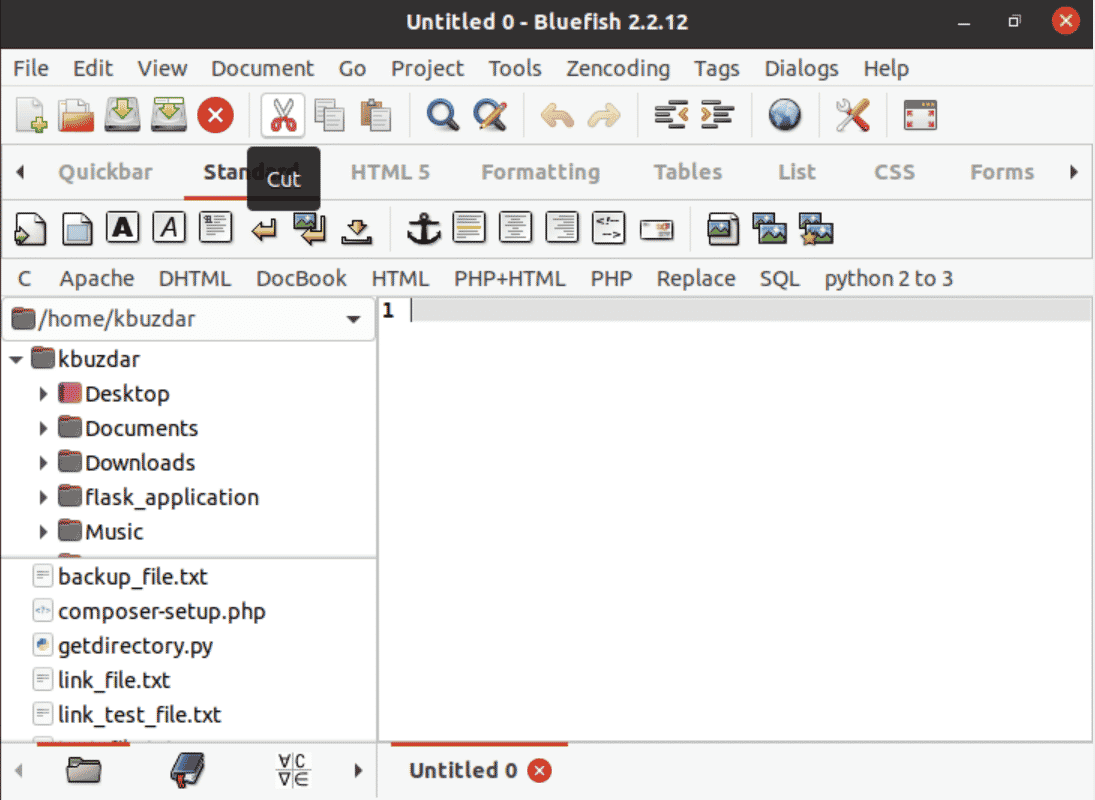The width and height of the screenshot is (1095, 800).
Task: Expand the flask_application folder
Action: click(43, 498)
